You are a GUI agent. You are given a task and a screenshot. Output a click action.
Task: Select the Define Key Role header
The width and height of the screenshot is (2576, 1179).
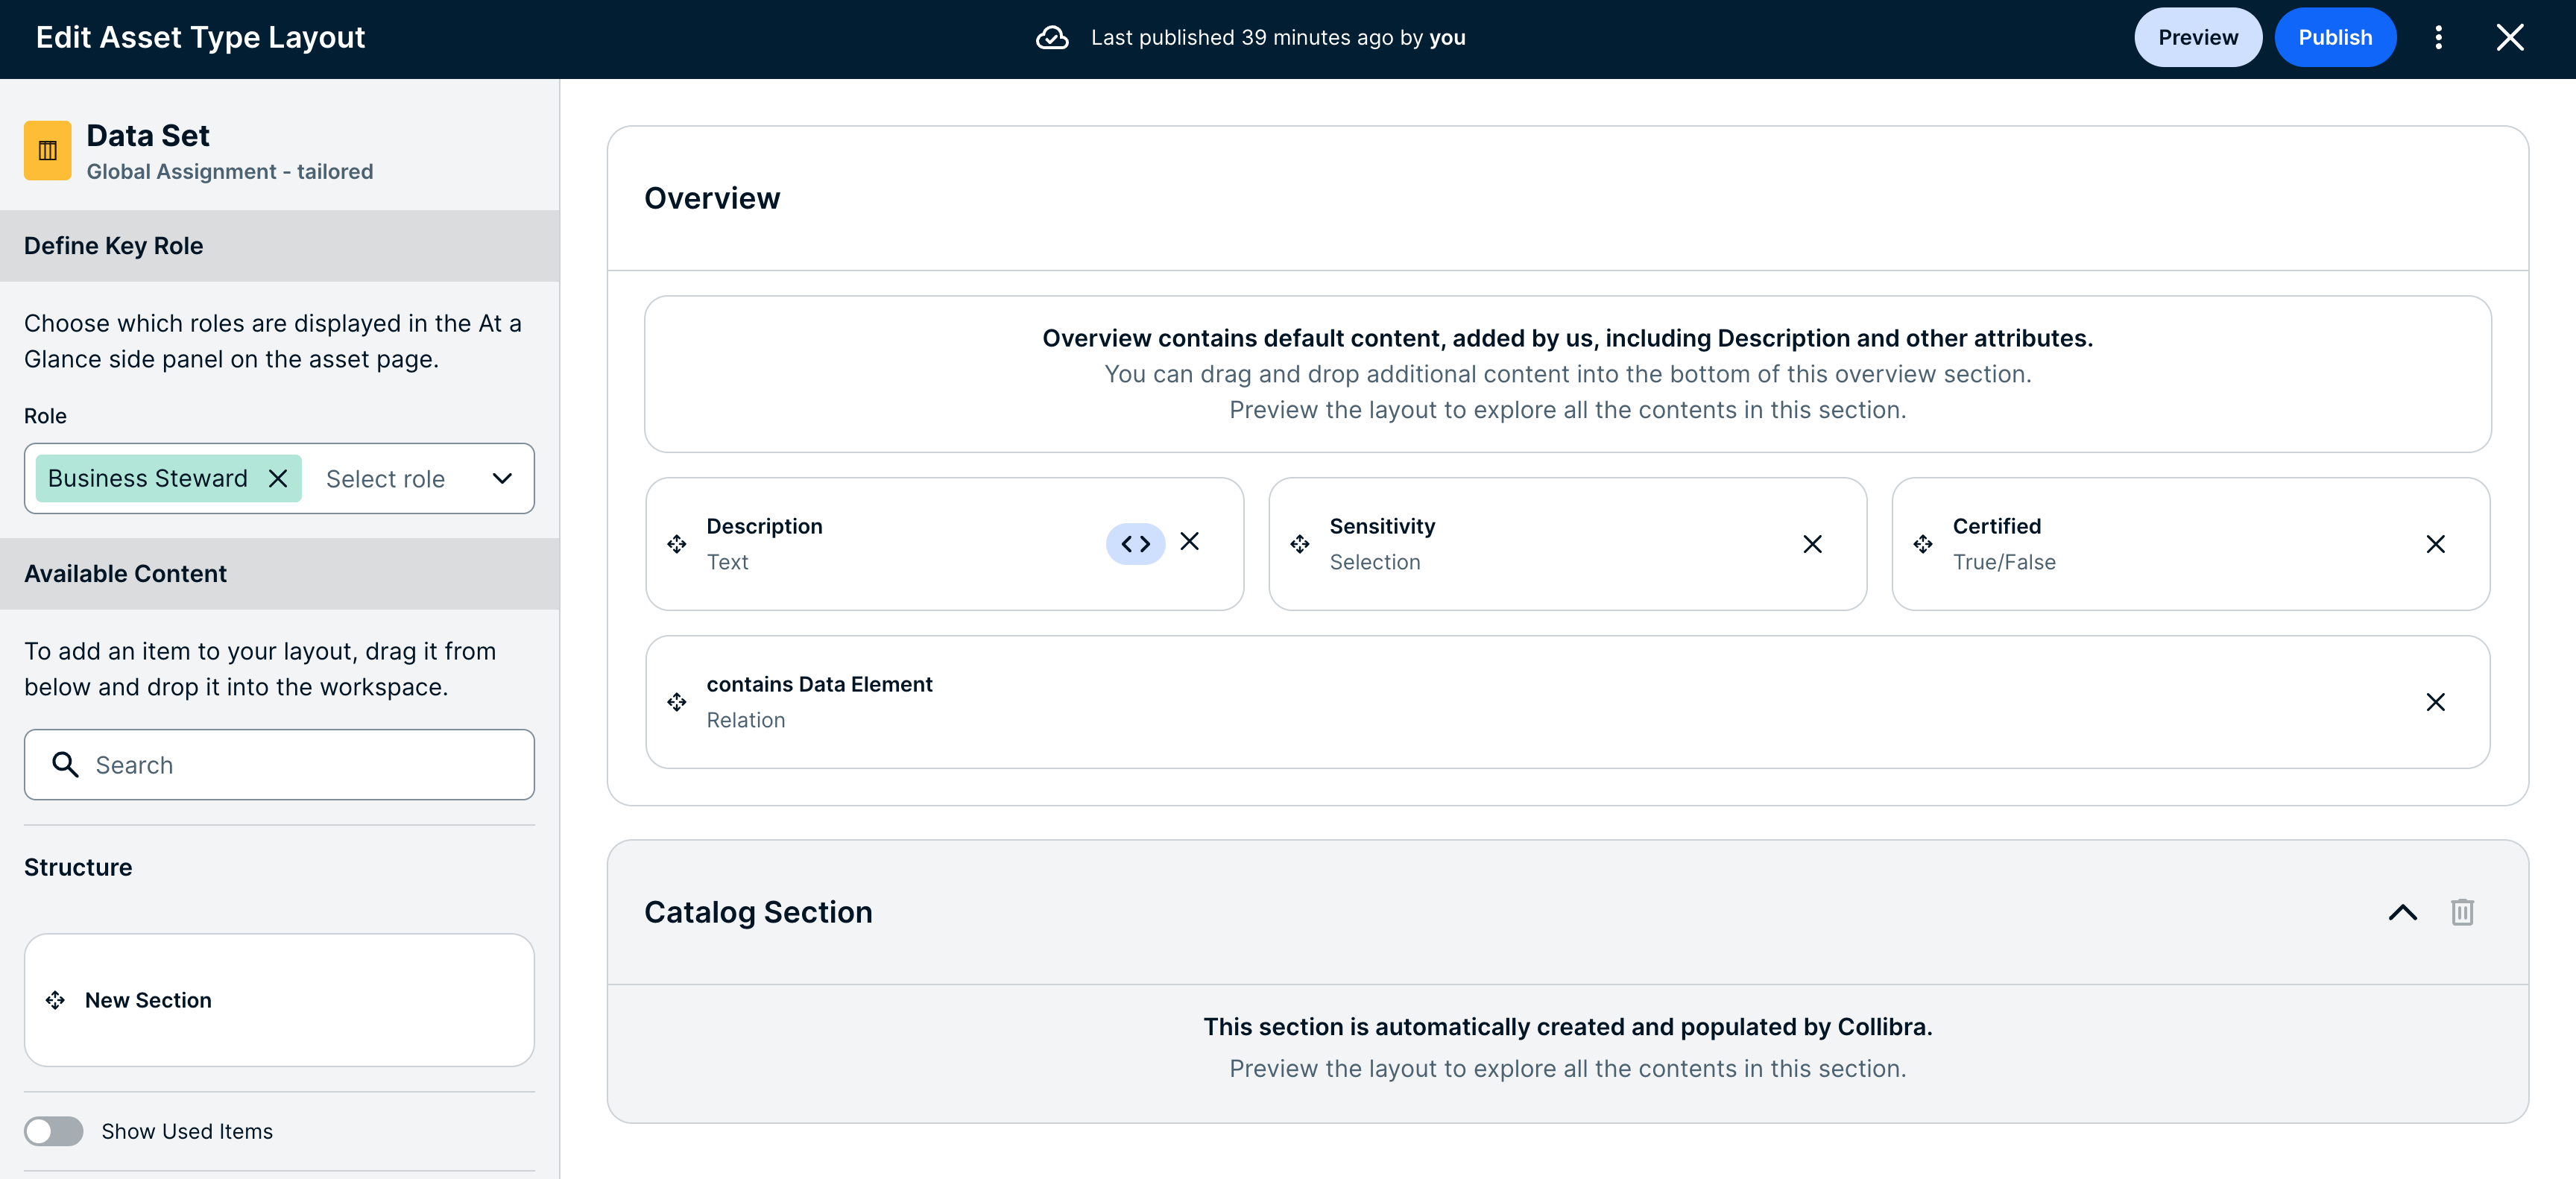279,246
